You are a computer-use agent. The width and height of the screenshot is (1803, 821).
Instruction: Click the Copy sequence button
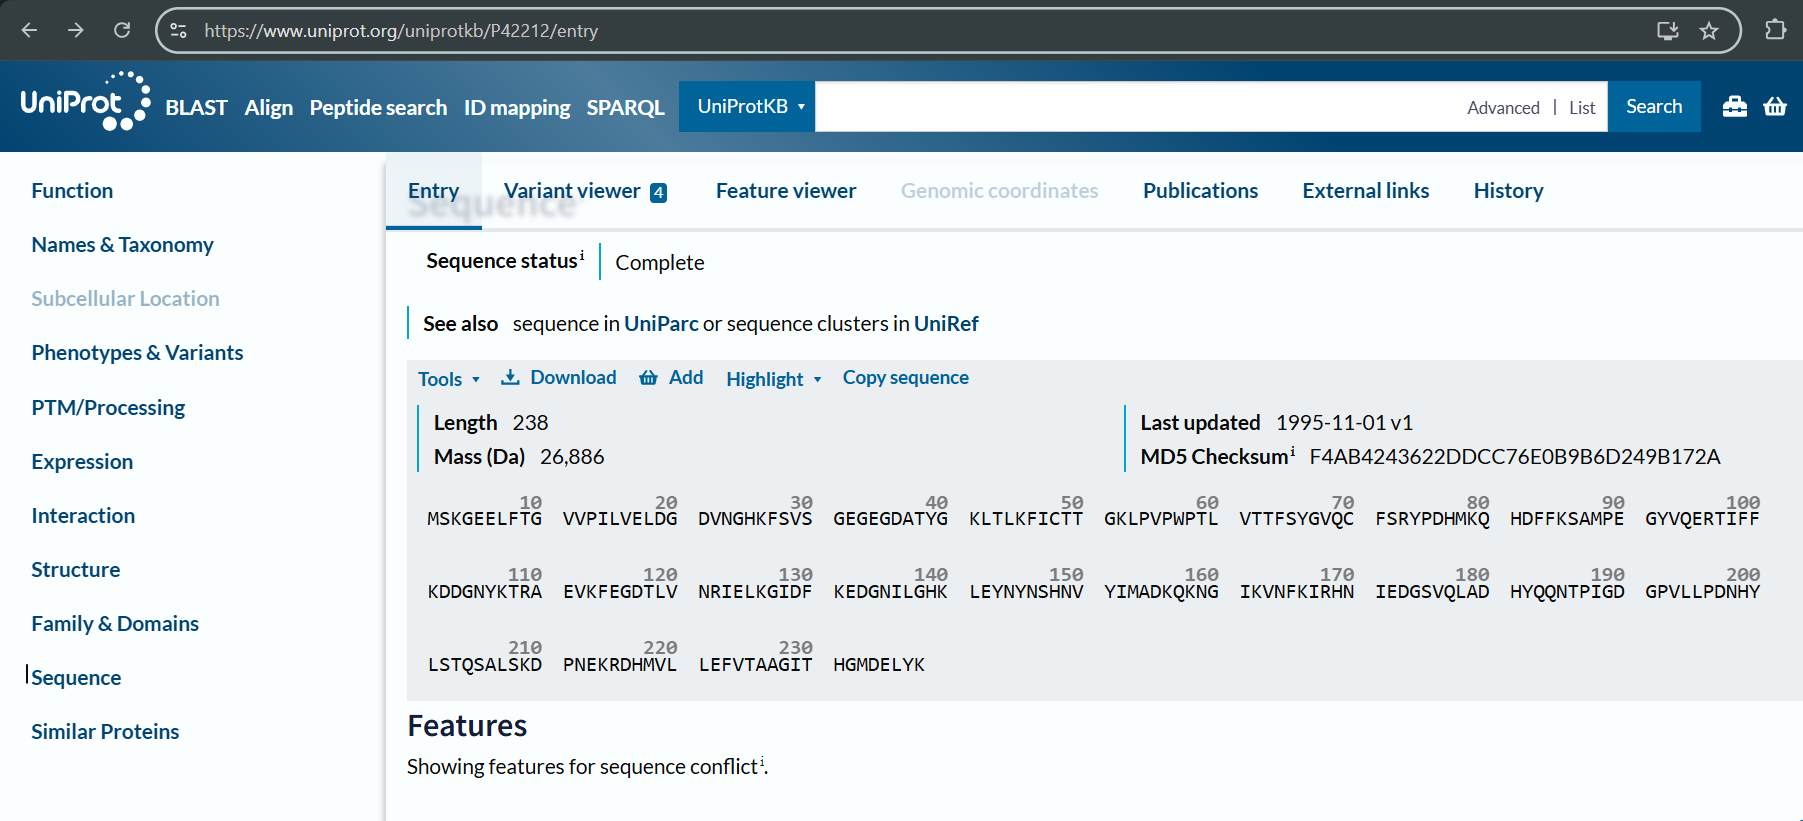pyautogui.click(x=905, y=378)
